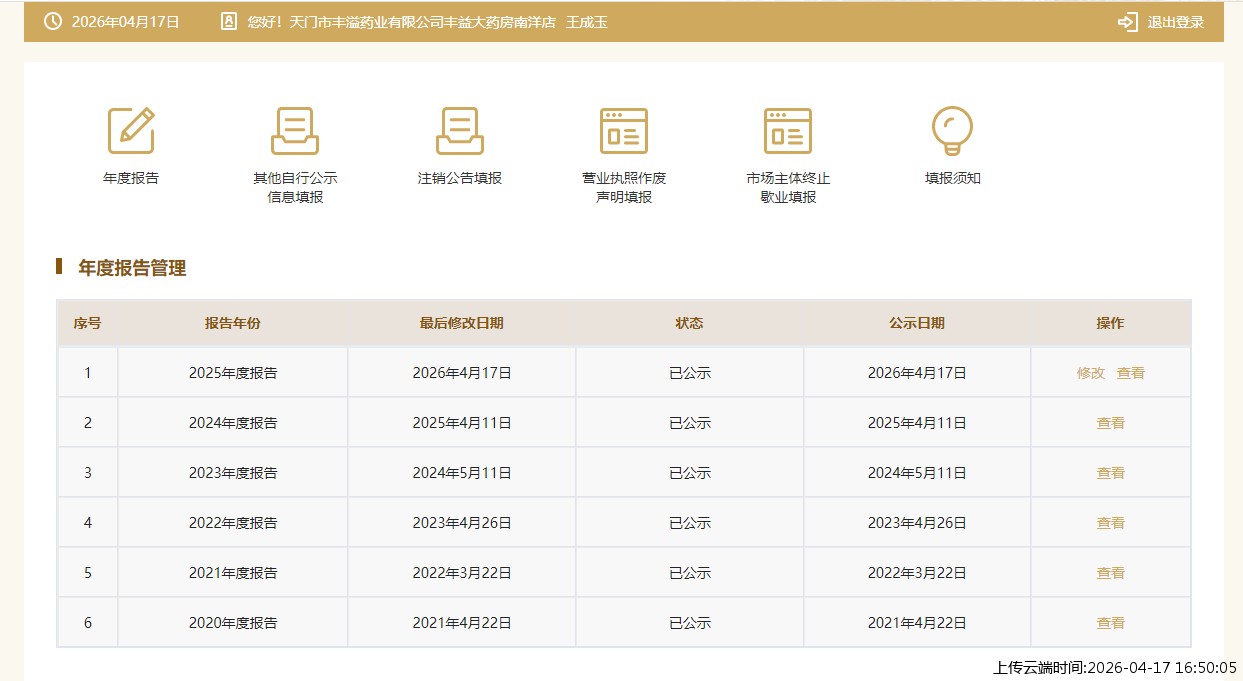Click the 填报须知 lightbulb icon
This screenshot has width=1243, height=681.
[x=952, y=131]
